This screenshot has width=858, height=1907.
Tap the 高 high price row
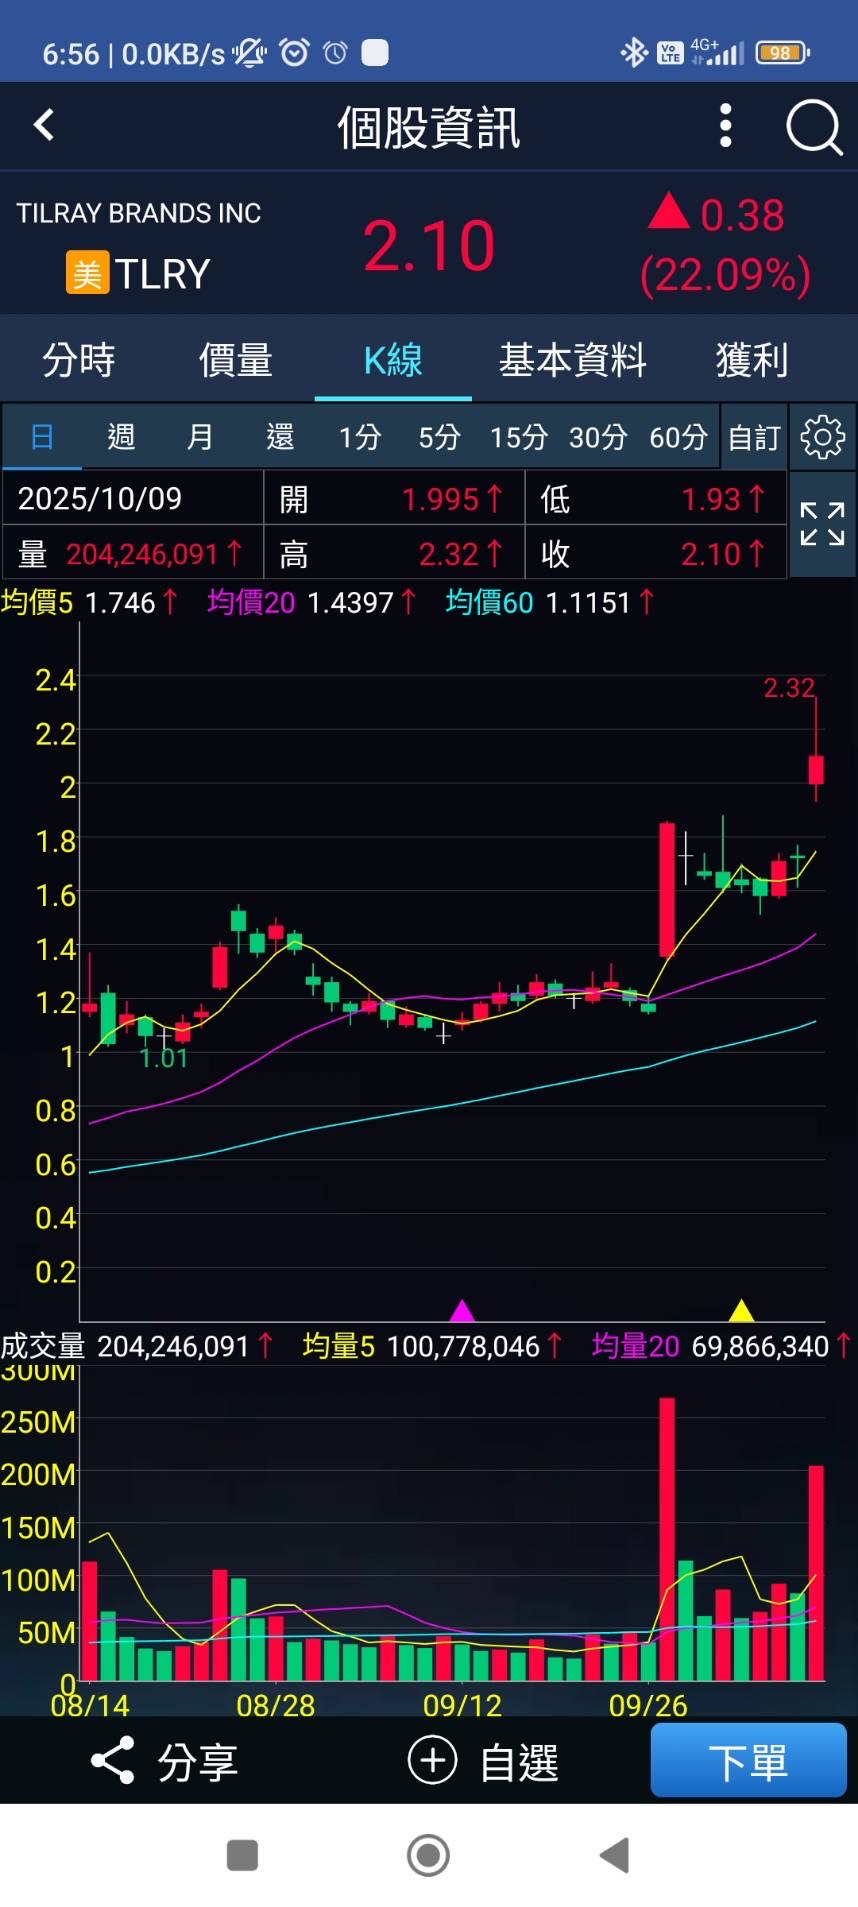394,553
